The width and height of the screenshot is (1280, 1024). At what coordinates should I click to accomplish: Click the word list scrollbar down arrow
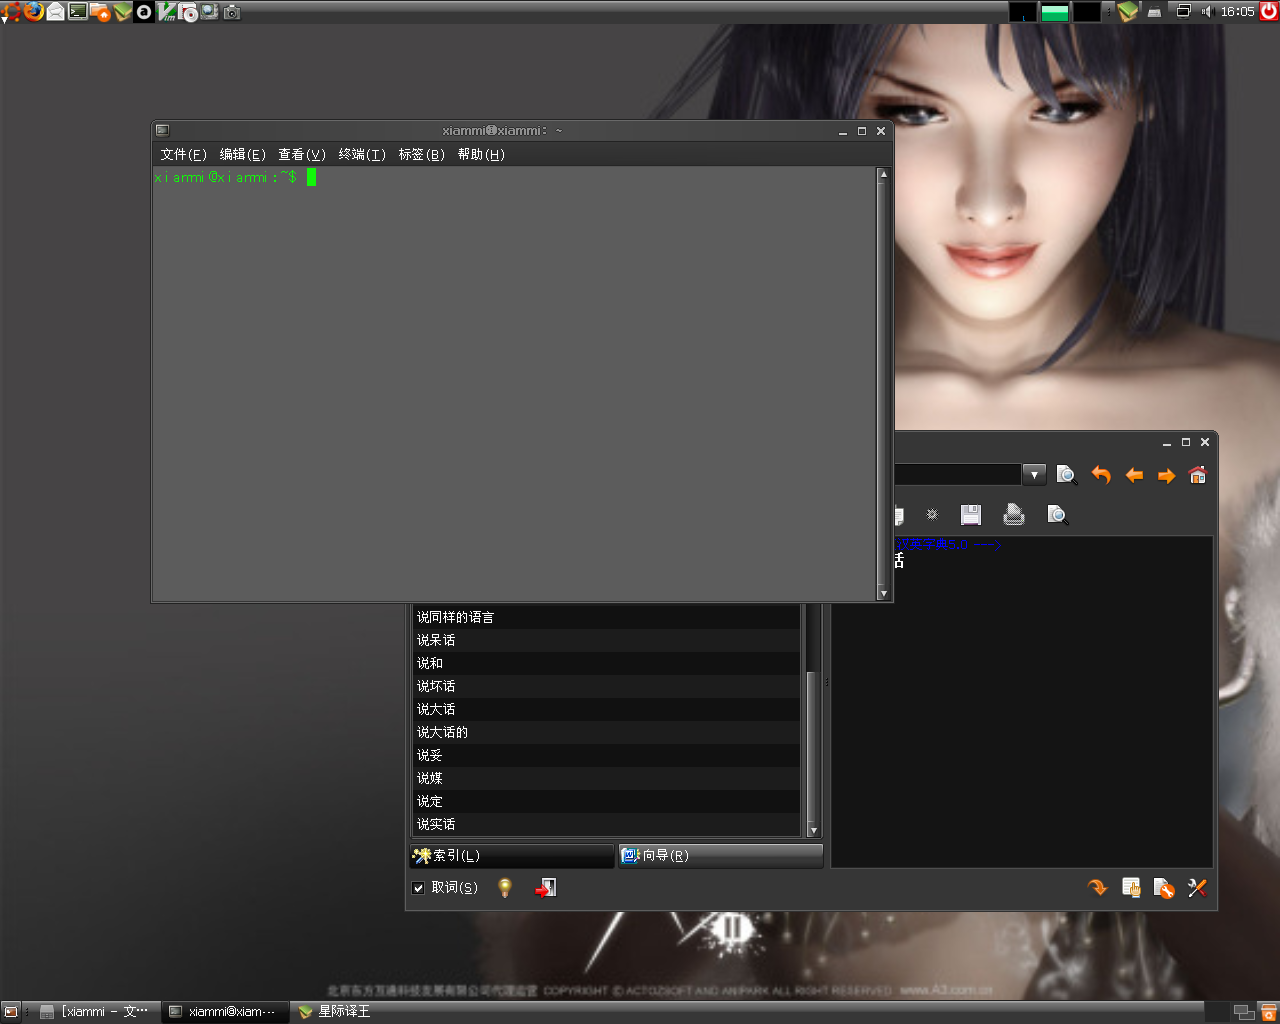coord(813,830)
